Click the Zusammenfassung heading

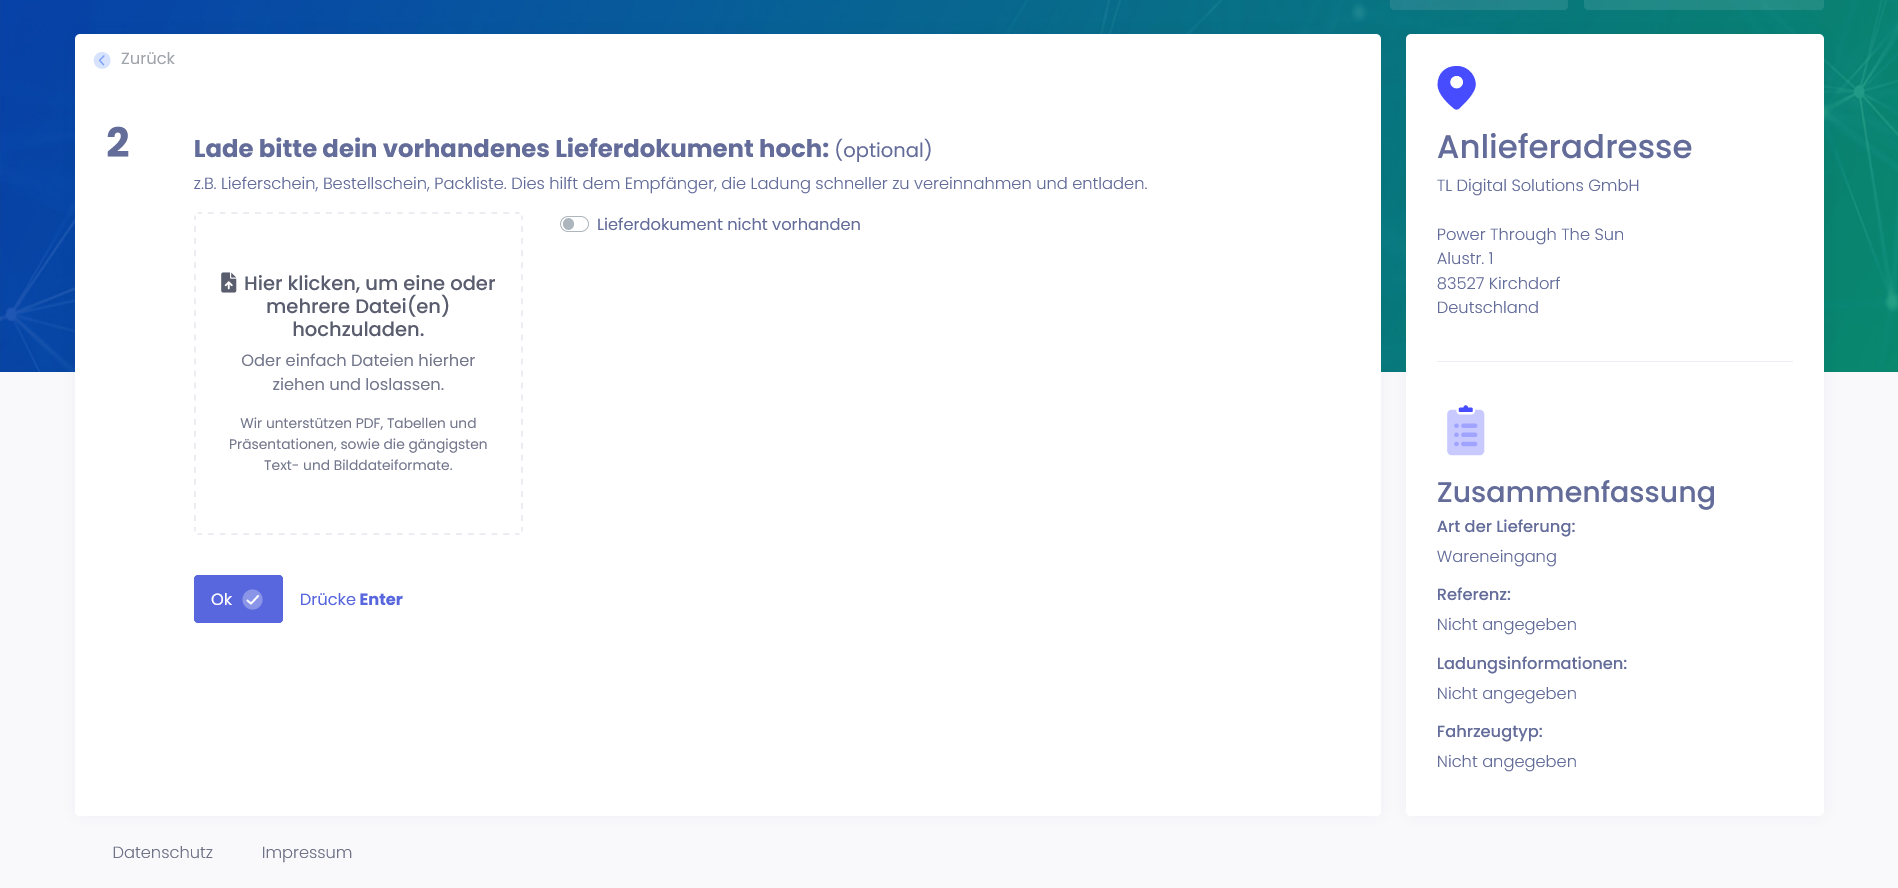pos(1575,492)
